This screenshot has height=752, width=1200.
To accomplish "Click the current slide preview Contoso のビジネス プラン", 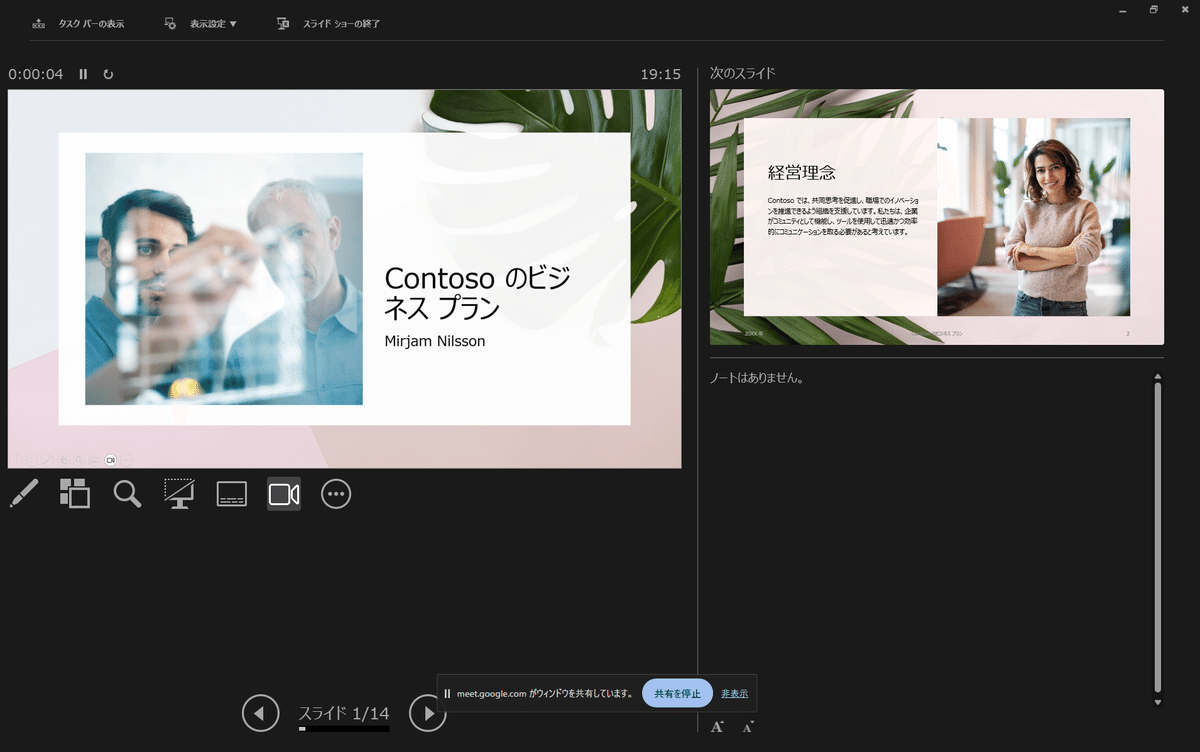I will [345, 279].
